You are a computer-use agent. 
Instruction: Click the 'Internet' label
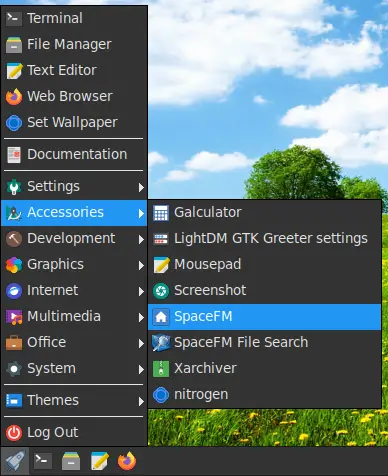[53, 290]
